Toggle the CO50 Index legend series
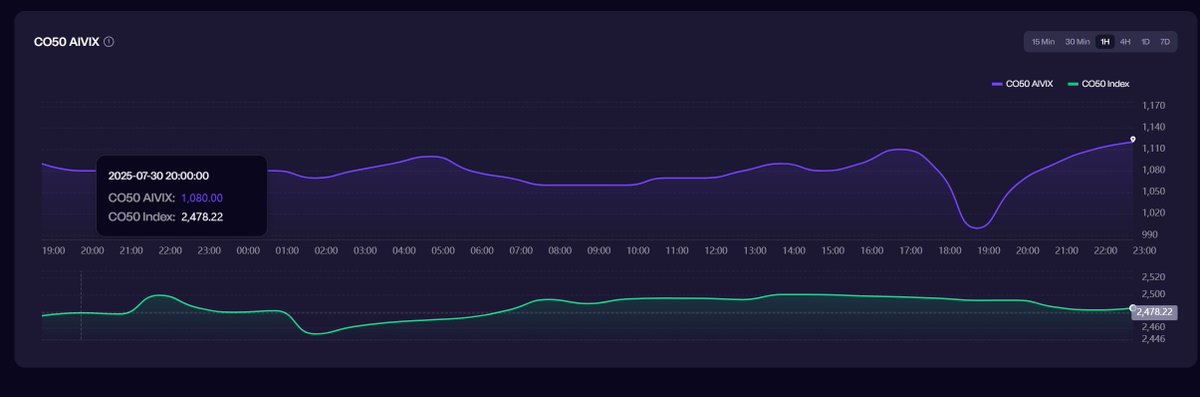The height and width of the screenshot is (397, 1200). pyautogui.click(x=1098, y=84)
